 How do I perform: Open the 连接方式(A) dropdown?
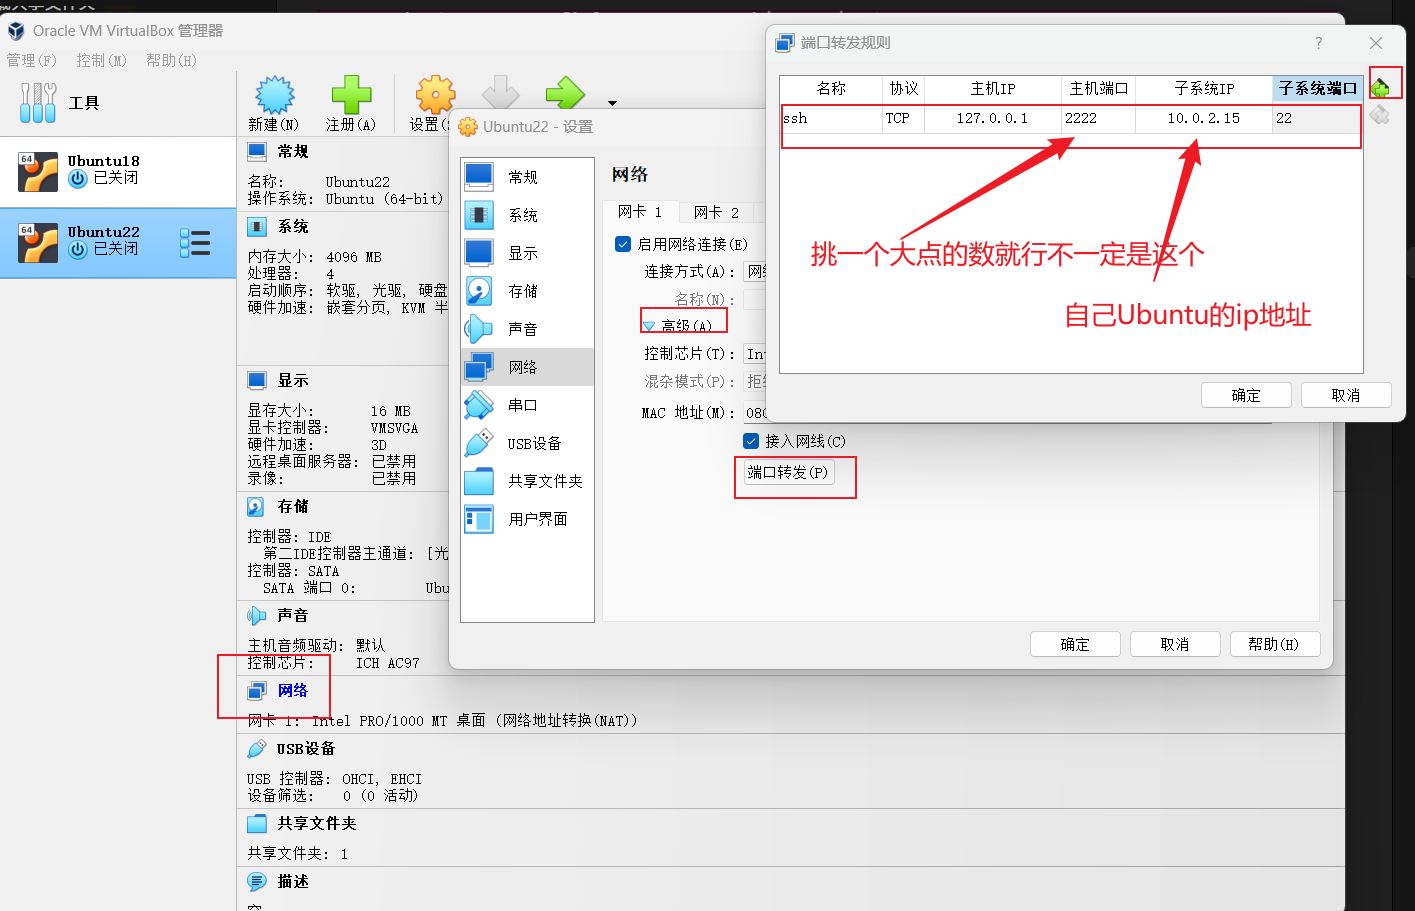click(755, 272)
